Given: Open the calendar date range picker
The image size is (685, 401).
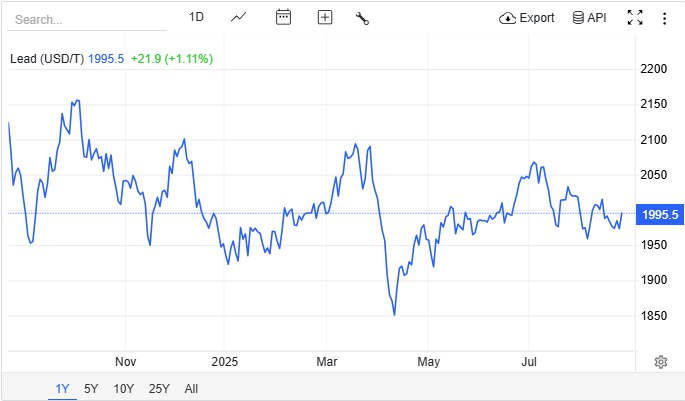Looking at the screenshot, I should point(283,17).
